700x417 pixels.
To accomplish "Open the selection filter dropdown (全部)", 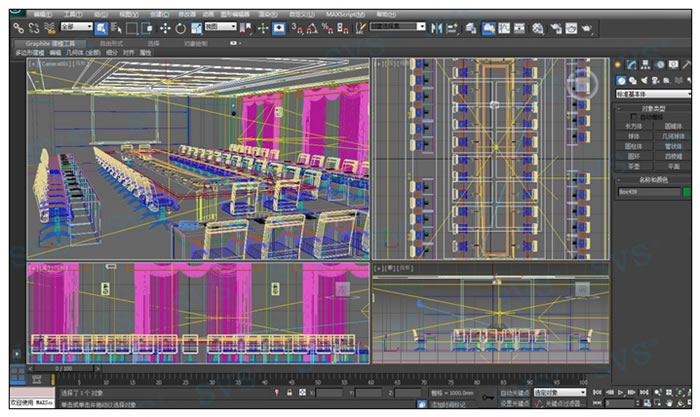I will [76, 28].
